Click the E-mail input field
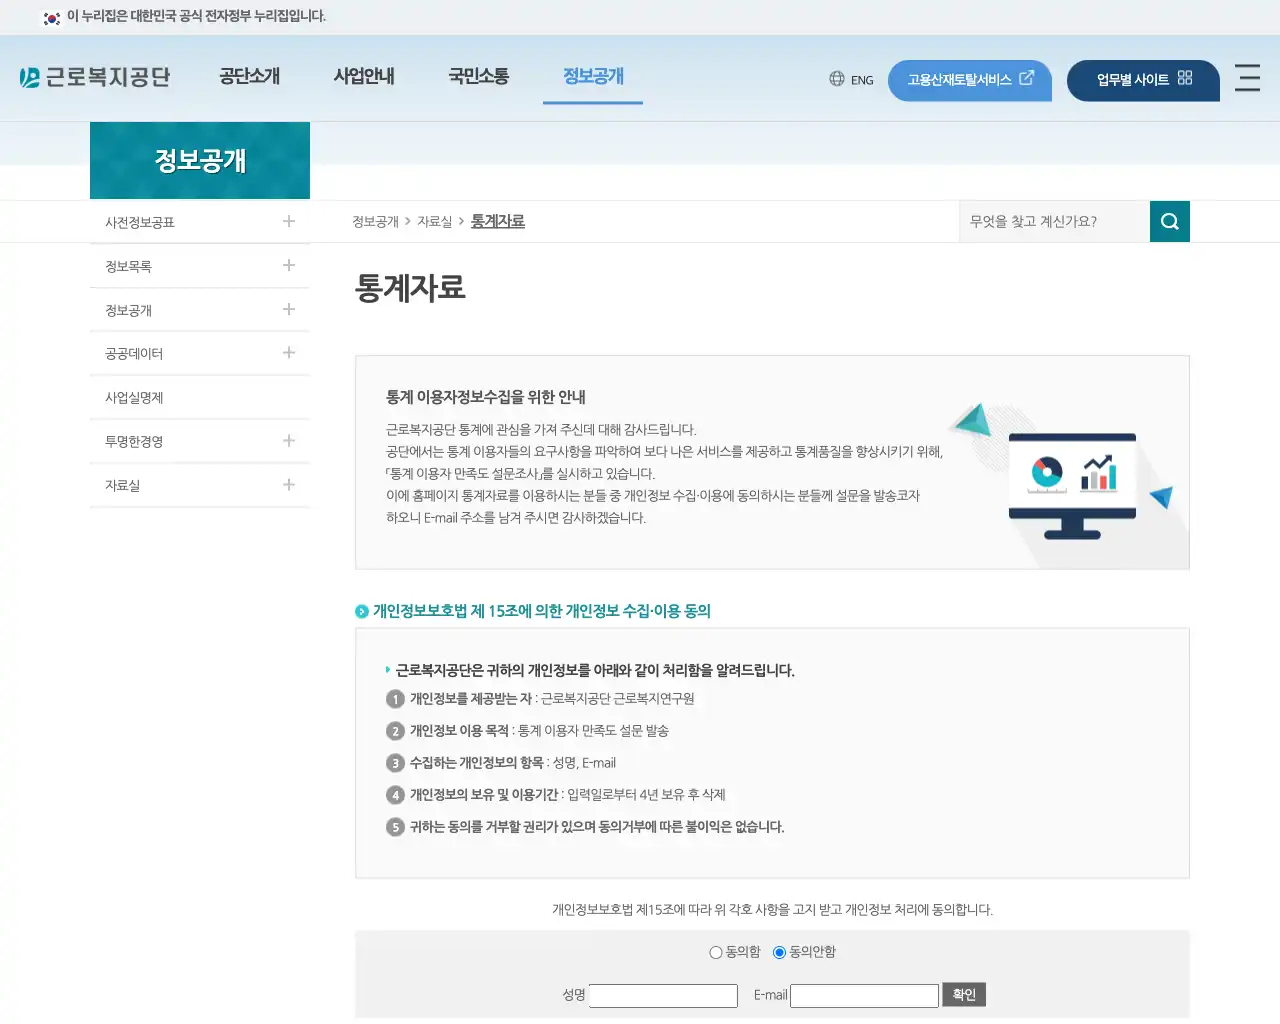Screen dimensions: 1280x1024 [x=864, y=995]
